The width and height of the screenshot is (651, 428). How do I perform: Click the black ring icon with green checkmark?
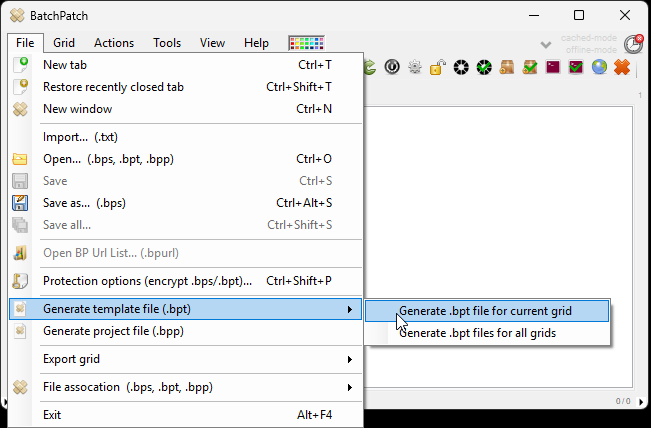click(x=484, y=67)
